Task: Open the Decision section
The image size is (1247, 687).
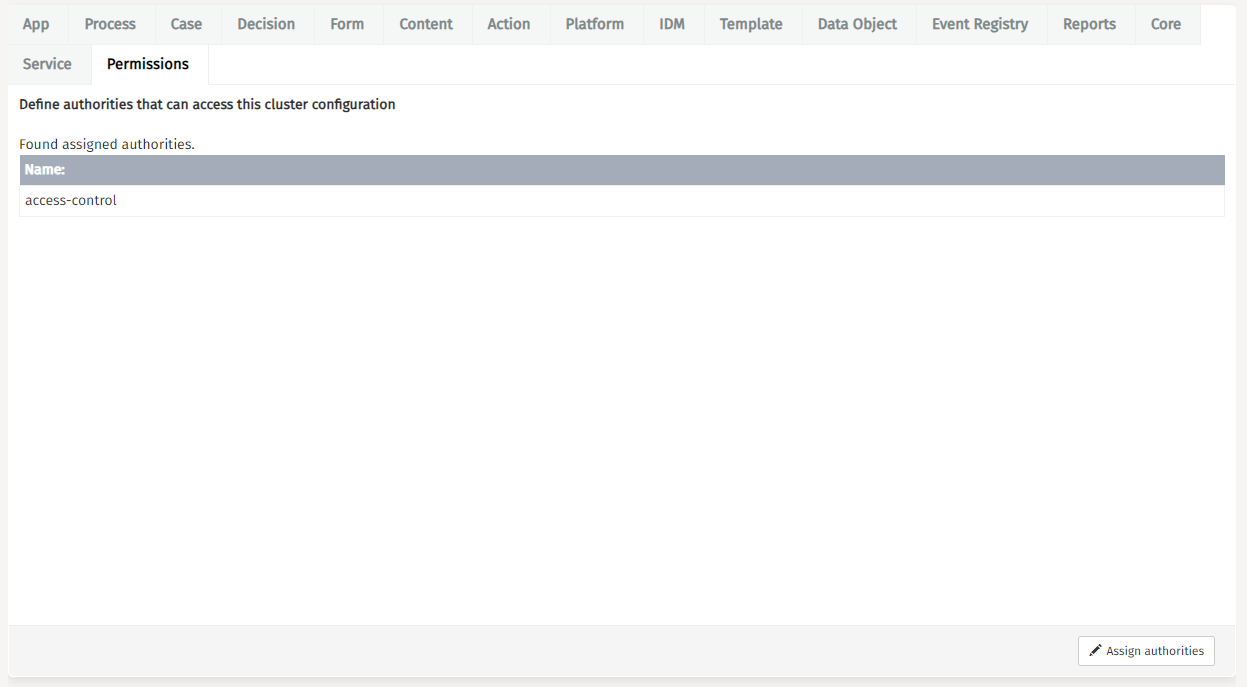Action: tap(266, 23)
